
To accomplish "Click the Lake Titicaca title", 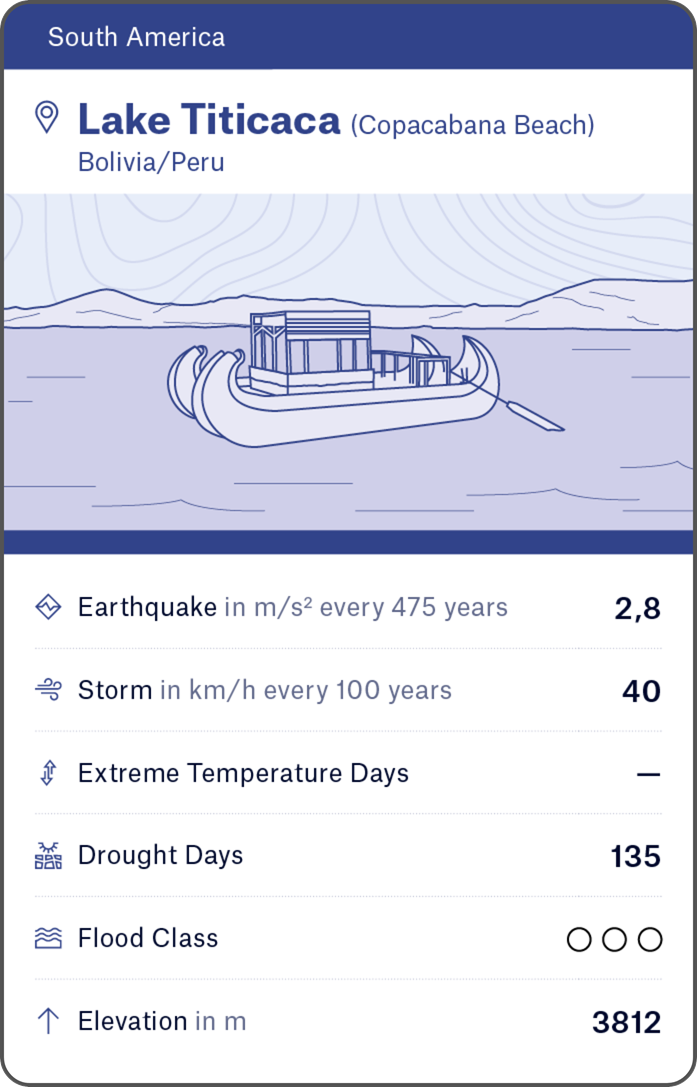I will tap(209, 121).
